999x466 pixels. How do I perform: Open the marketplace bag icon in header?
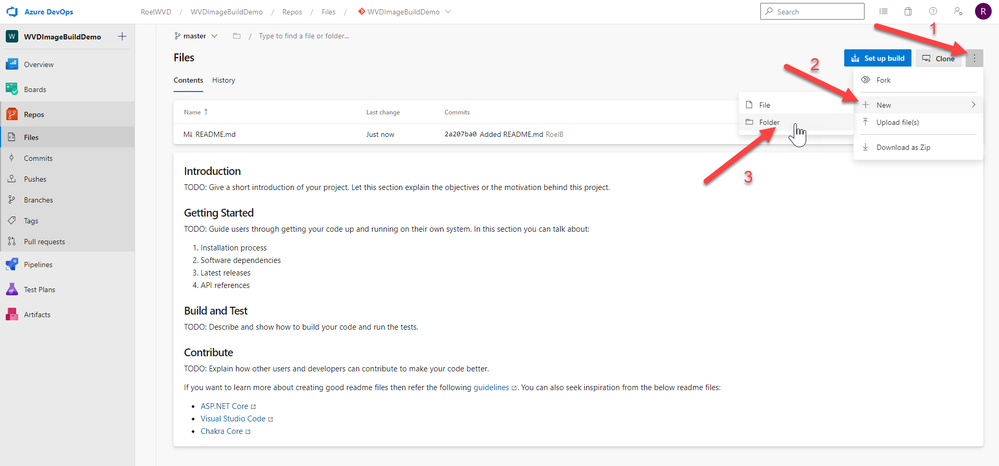(x=909, y=11)
